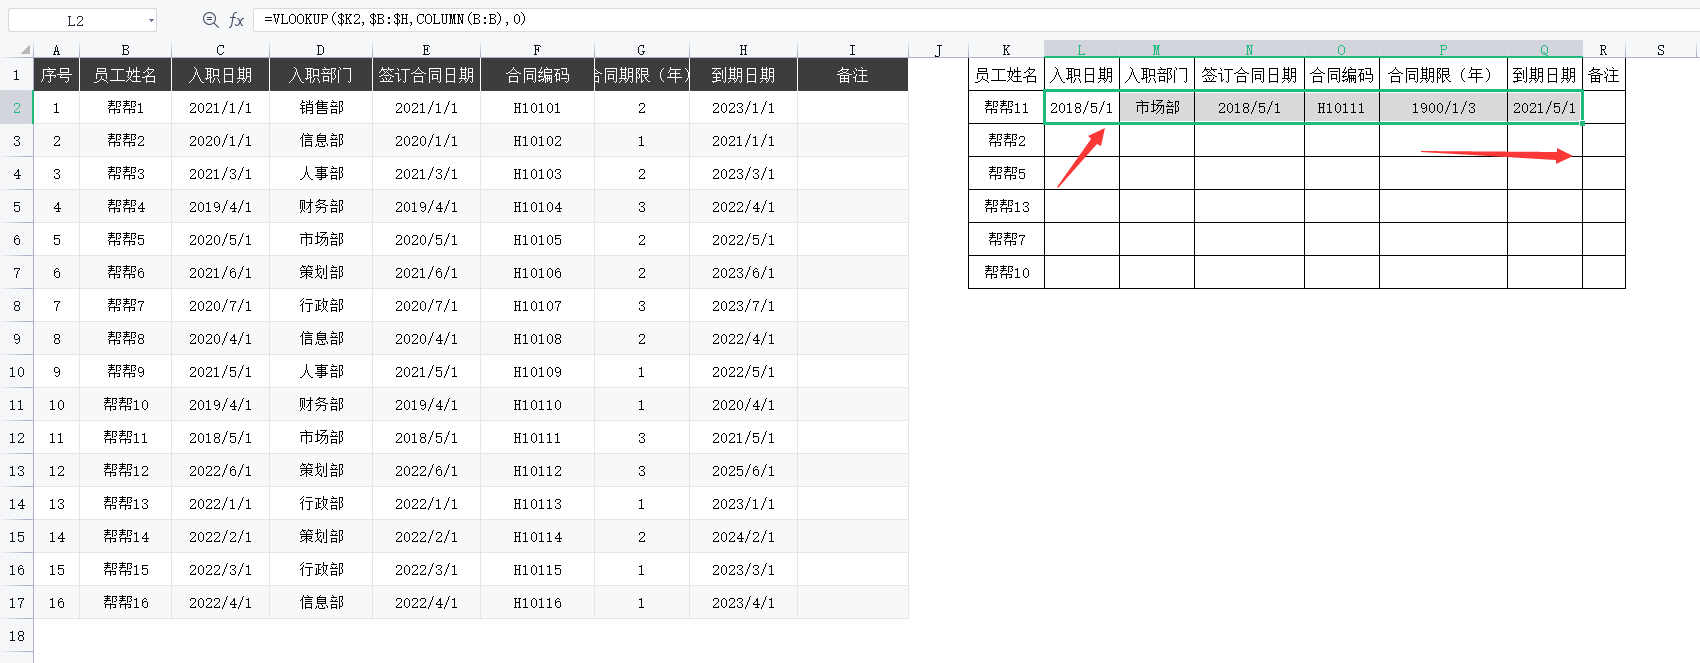1700x663 pixels.
Task: Select cell containing H10105
Action: point(537,240)
